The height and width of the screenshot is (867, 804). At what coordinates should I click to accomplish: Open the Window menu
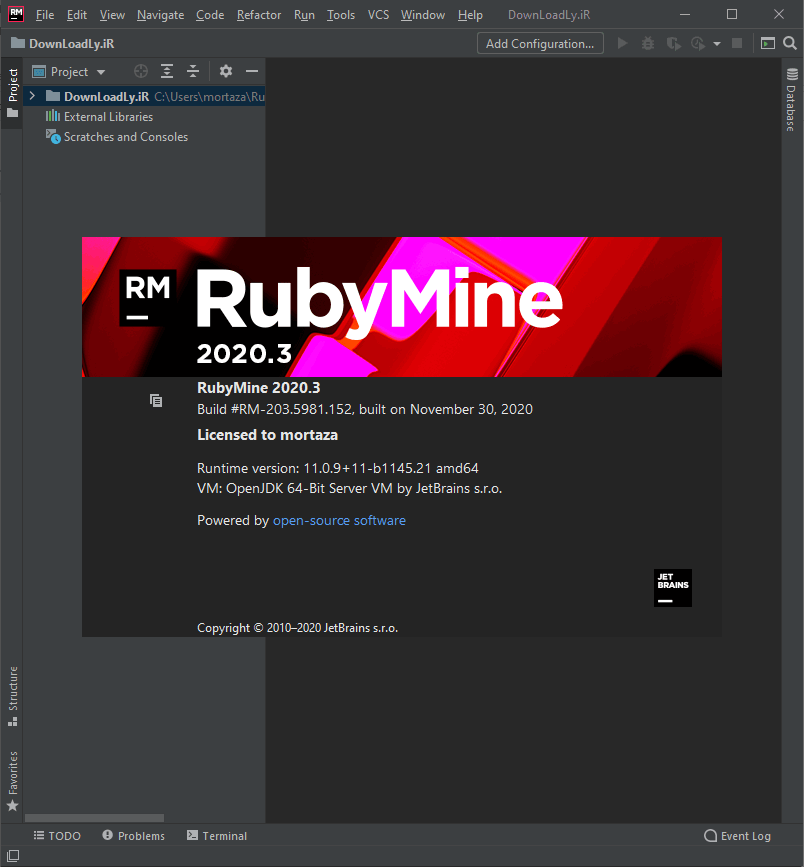point(422,15)
